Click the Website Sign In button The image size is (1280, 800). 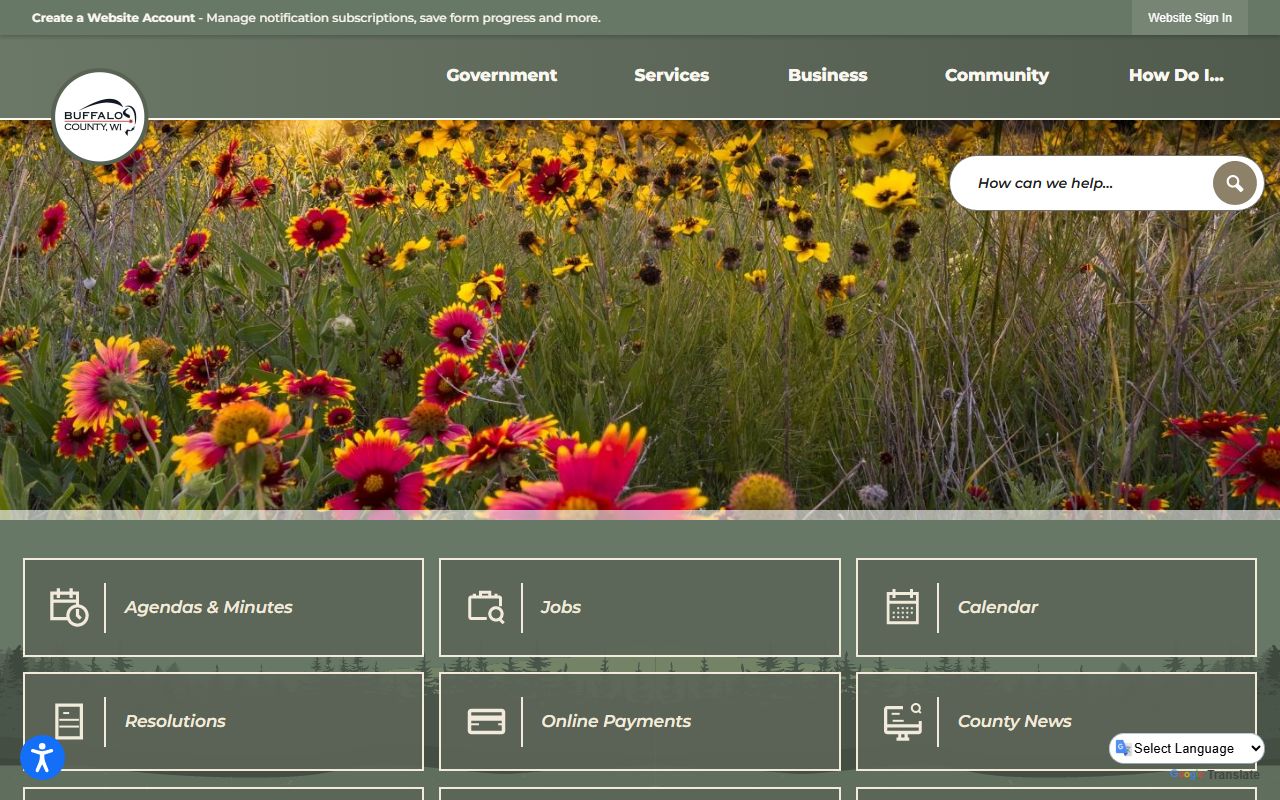point(1189,18)
